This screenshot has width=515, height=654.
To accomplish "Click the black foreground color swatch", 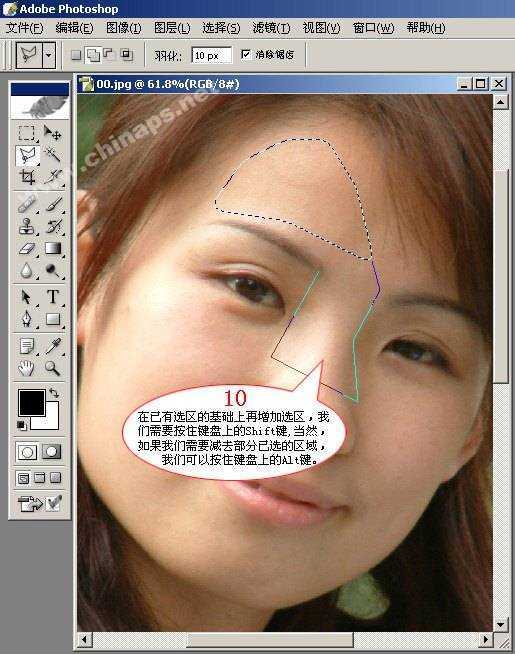I will [x=31, y=402].
